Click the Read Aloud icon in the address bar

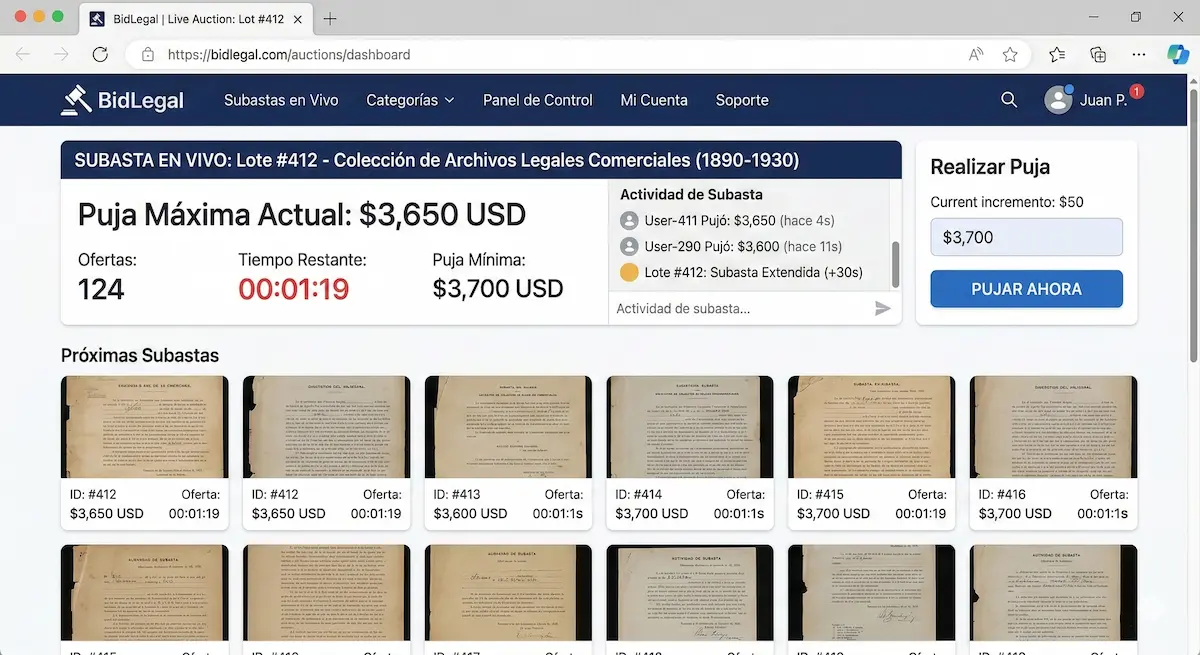(977, 55)
